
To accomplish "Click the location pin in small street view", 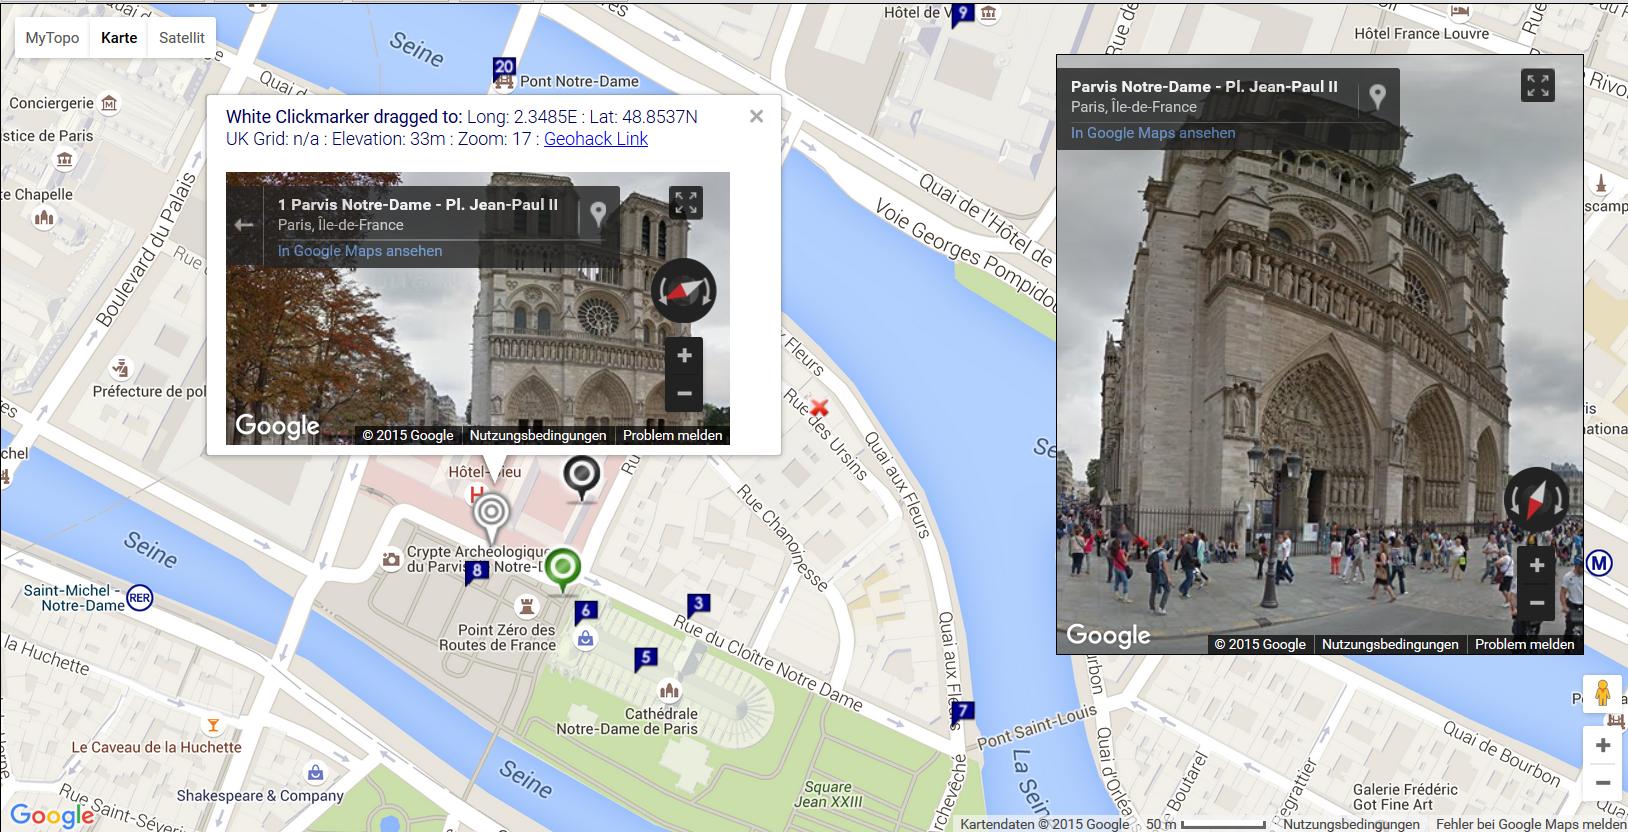I will 598,214.
